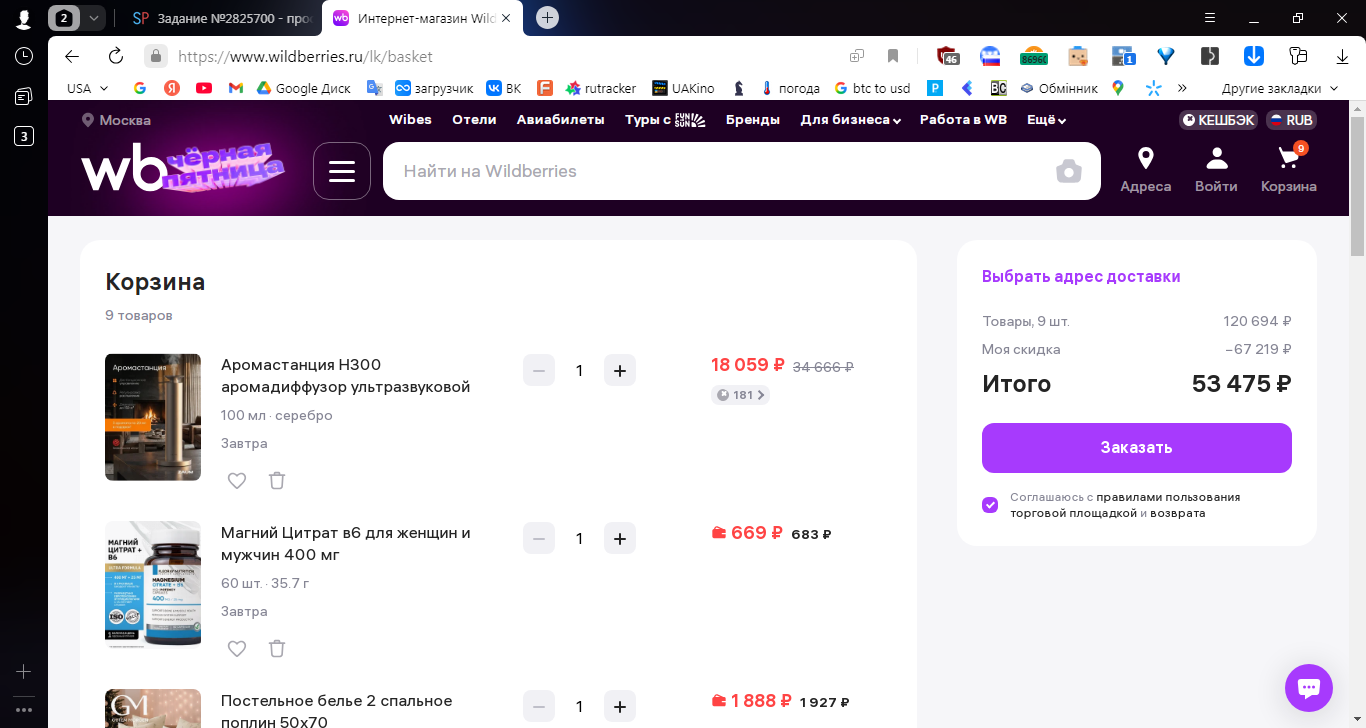Click the camera search-by-photo icon

tap(1069, 171)
